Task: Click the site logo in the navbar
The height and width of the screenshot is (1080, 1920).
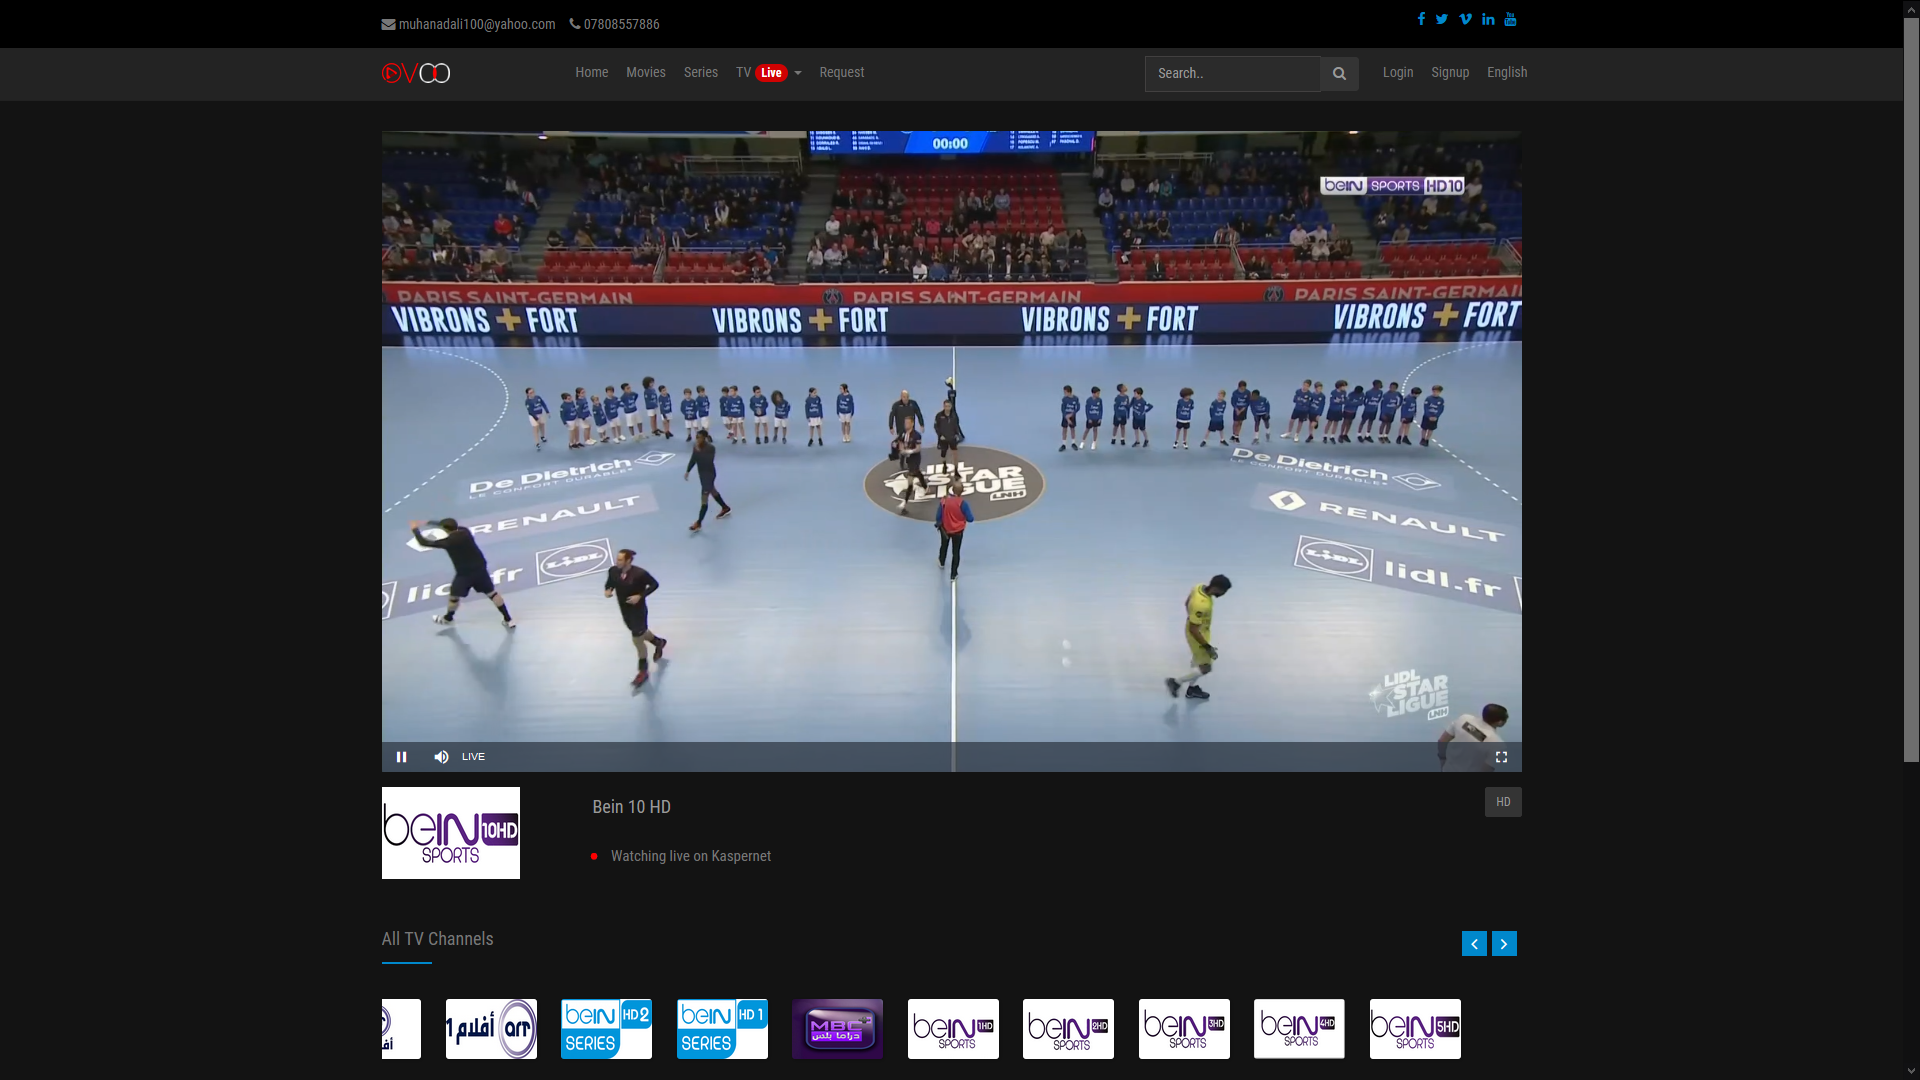Action: click(x=416, y=73)
